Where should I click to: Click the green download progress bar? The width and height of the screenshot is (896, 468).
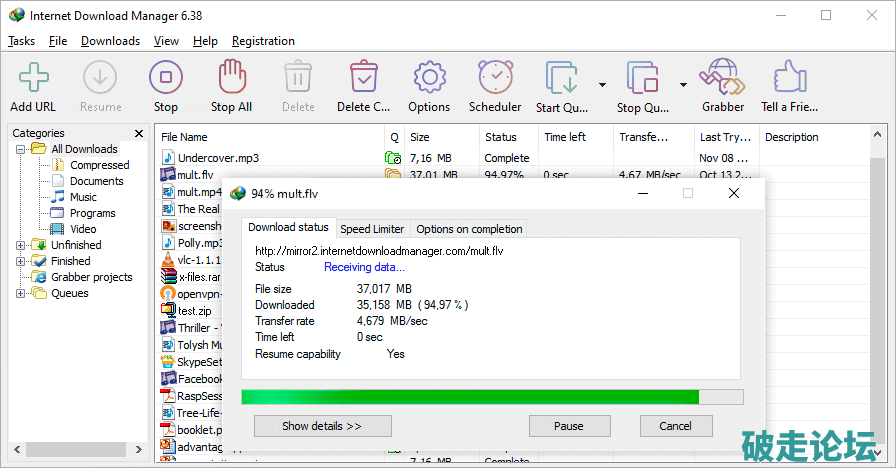tap(470, 397)
